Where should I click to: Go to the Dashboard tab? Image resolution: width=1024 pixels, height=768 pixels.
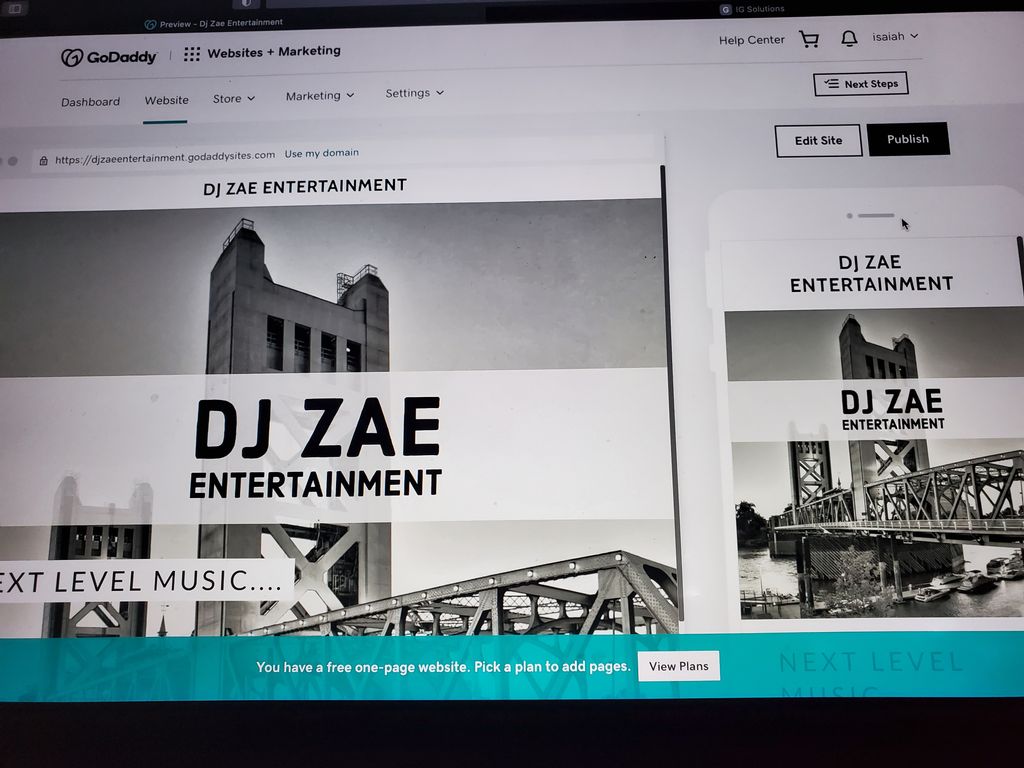click(x=90, y=102)
